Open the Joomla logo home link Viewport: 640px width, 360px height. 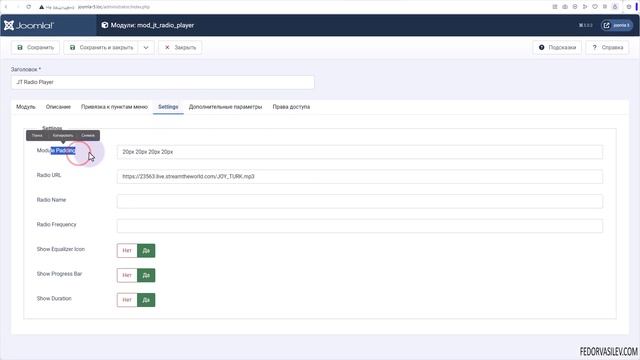29,25
